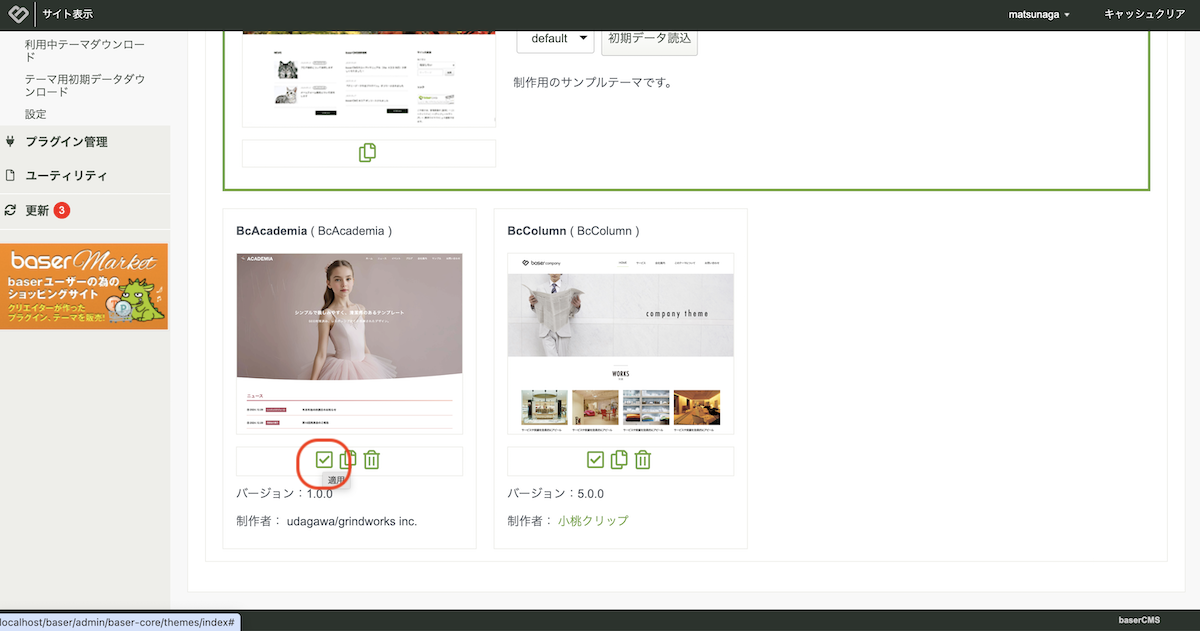Apply the BcColumn theme with checkmark icon
Screen dimensions: 1200x631
pos(595,460)
